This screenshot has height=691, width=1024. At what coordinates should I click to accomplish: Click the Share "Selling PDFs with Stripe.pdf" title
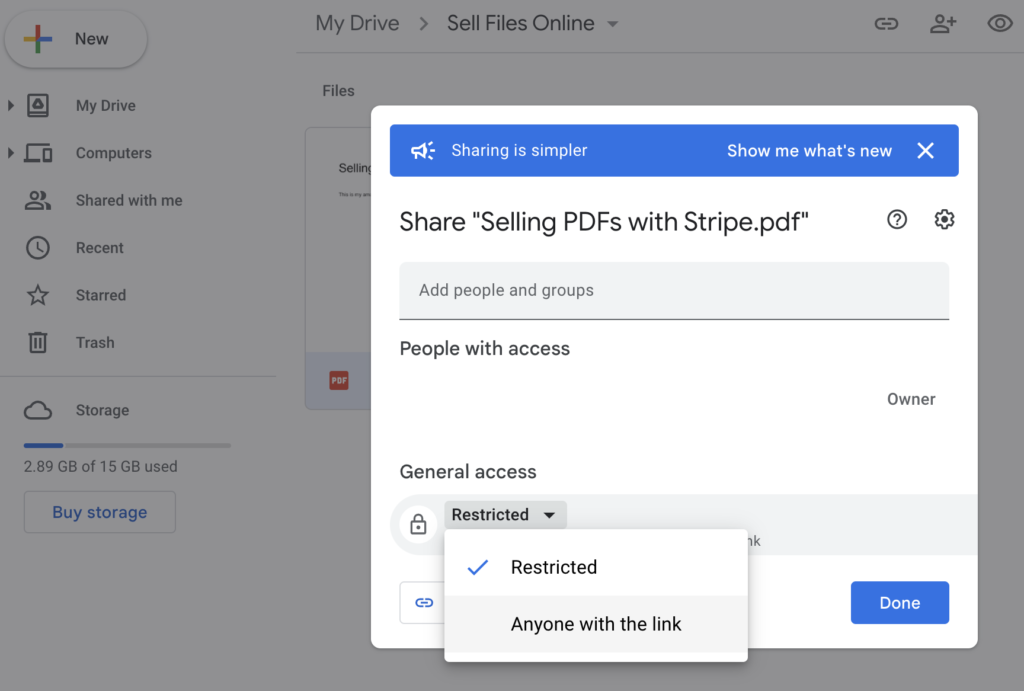(x=604, y=222)
